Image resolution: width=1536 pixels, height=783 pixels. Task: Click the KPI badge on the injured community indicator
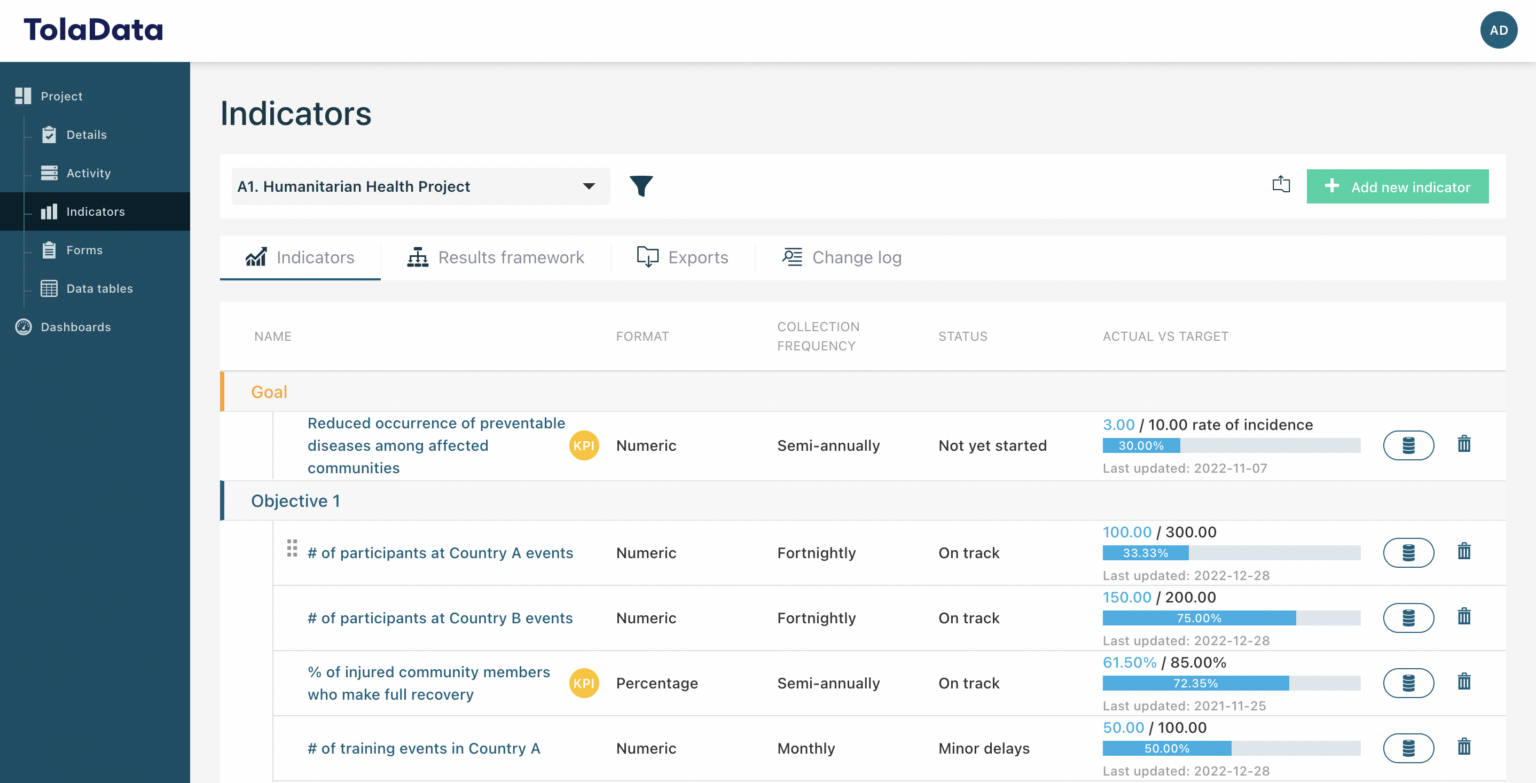point(584,683)
